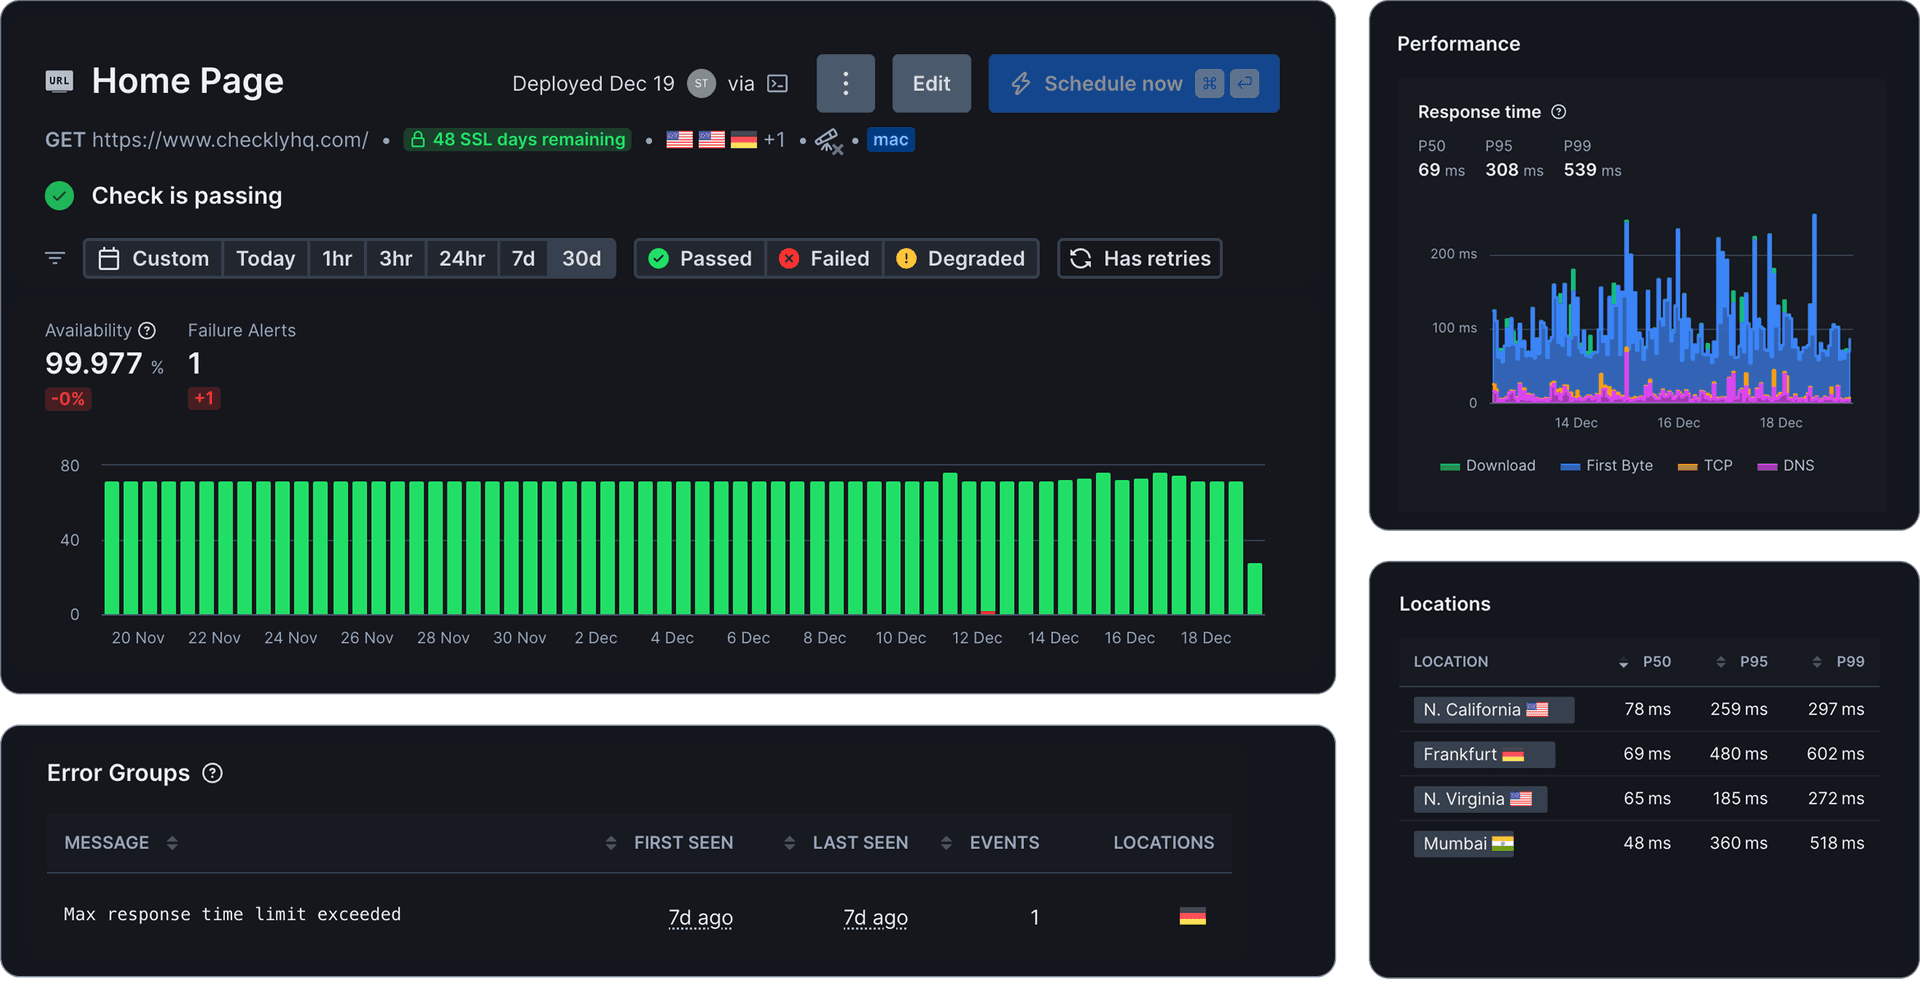The height and width of the screenshot is (981, 1920).
Task: Switch the time range to 24hr
Action: (x=462, y=258)
